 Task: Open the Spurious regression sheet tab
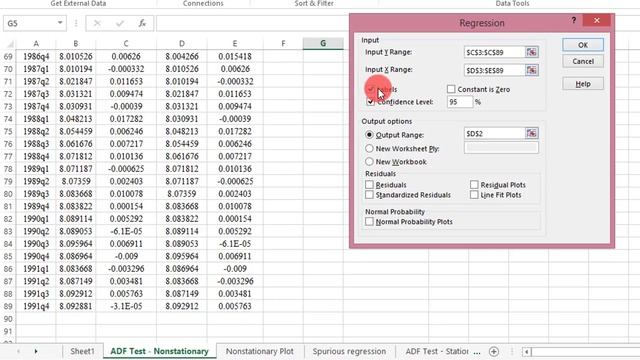pos(349,351)
